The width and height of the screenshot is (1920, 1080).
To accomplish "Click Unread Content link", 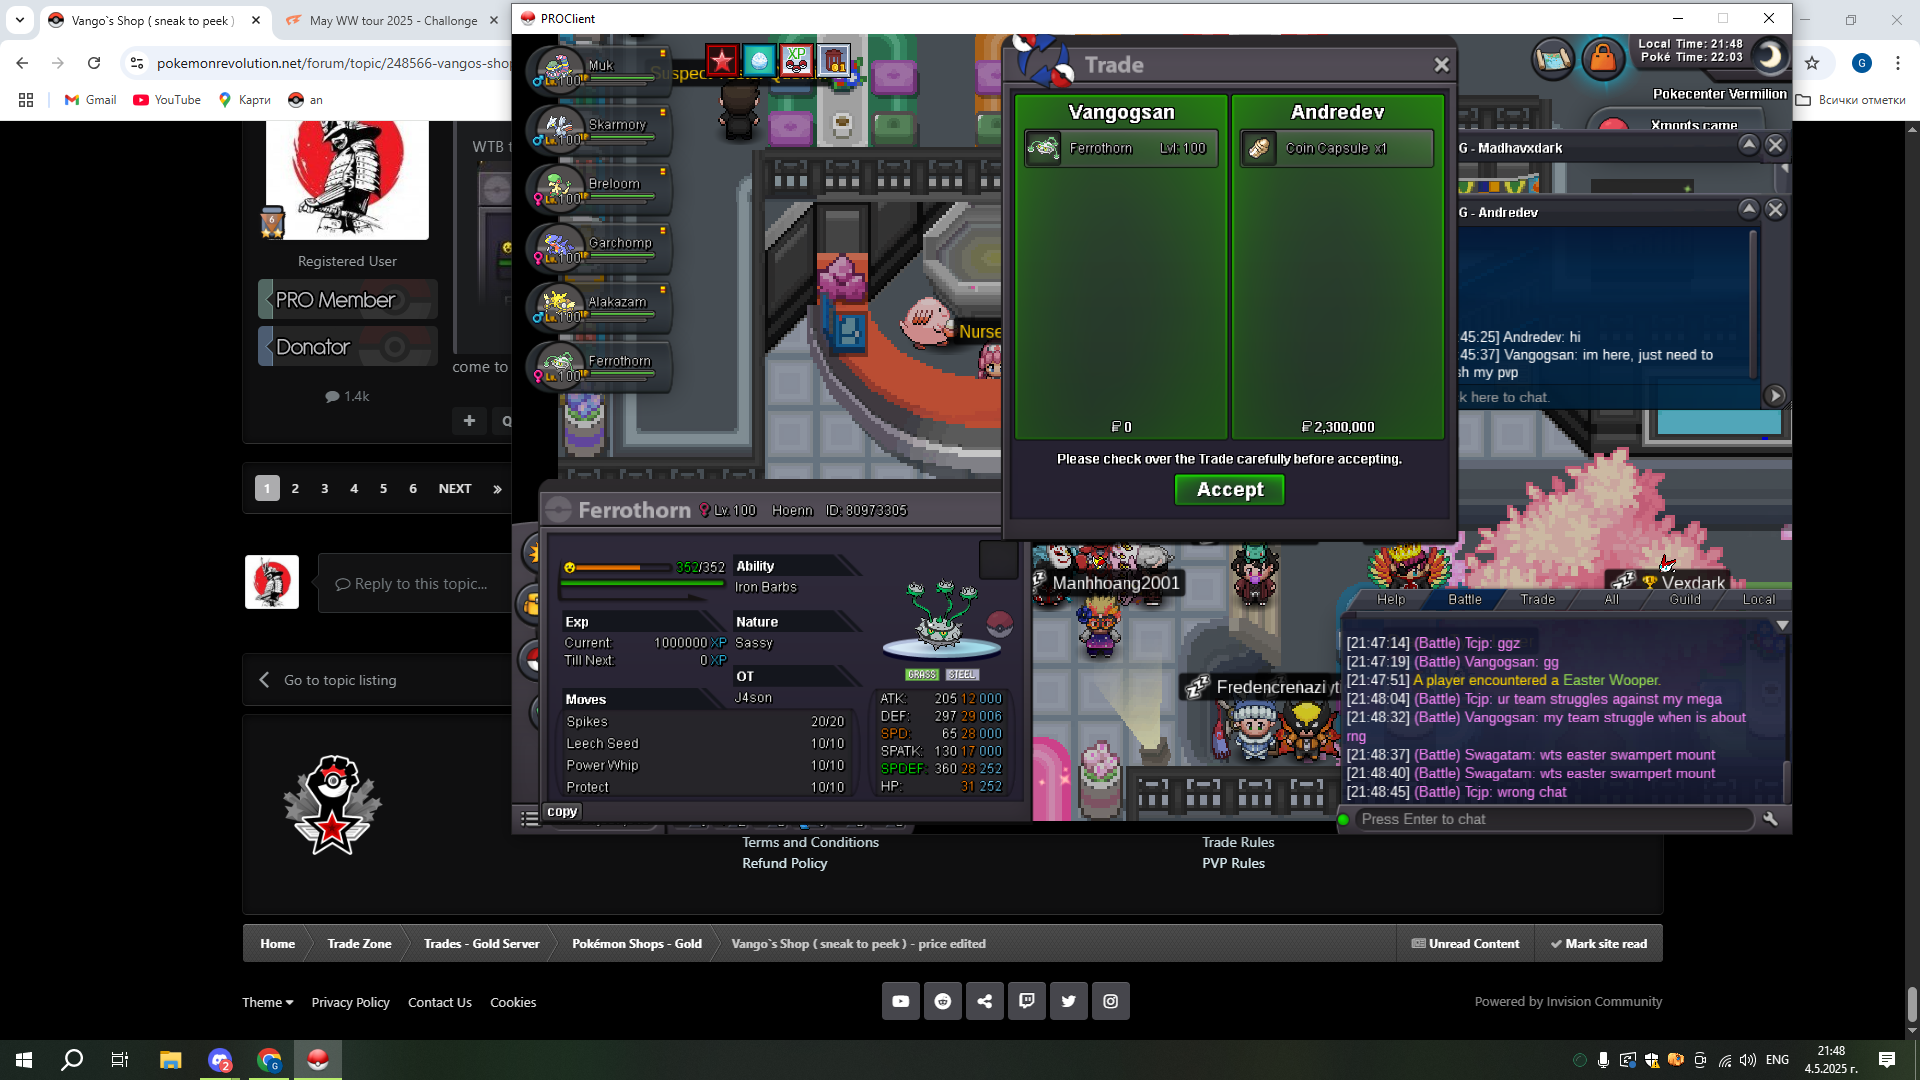I will coord(1465,943).
